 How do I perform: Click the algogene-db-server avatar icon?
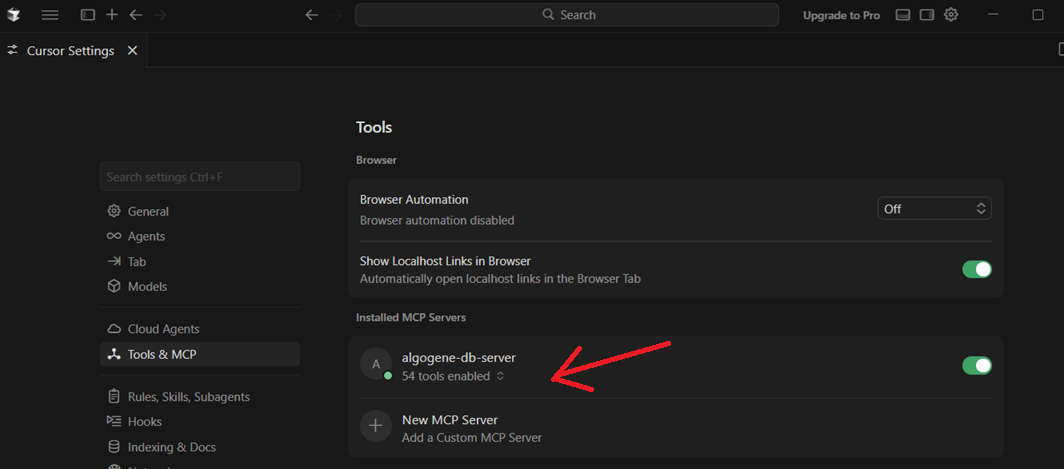coord(376,365)
